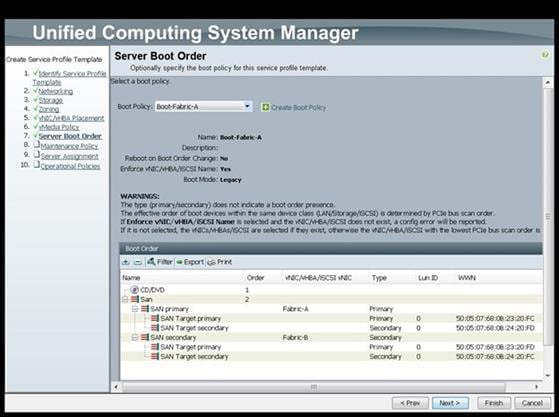Click the vertical scrollbar down arrow
Viewport: 559px width, 417px height.
point(548,375)
